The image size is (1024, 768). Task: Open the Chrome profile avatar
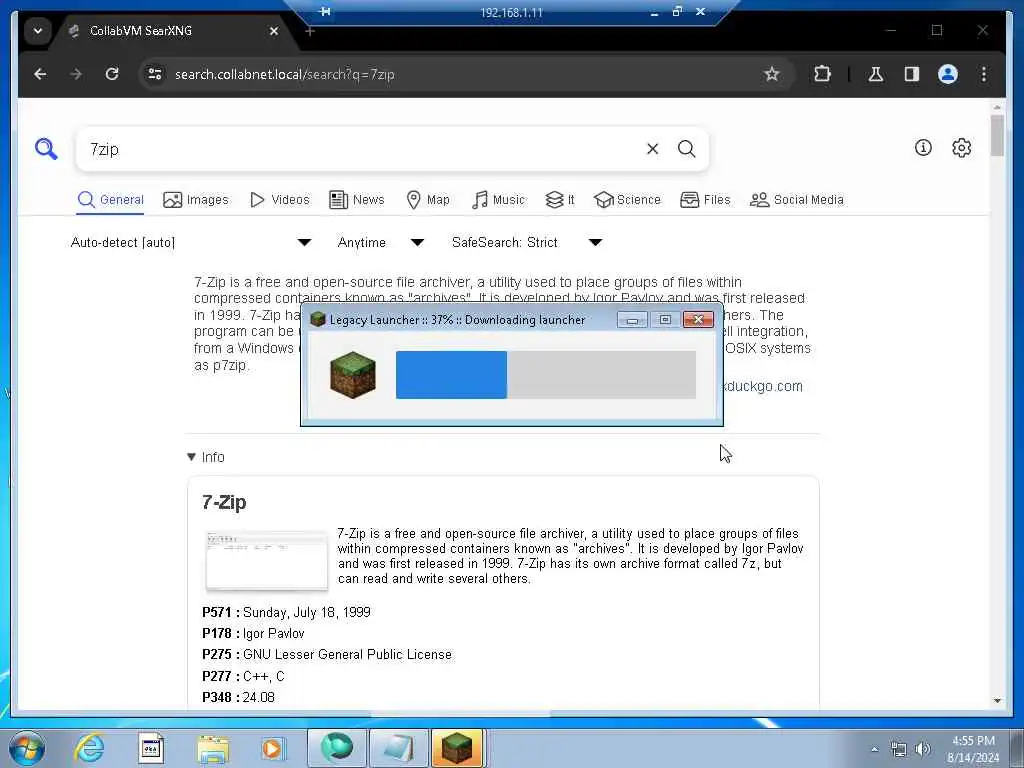coord(948,74)
